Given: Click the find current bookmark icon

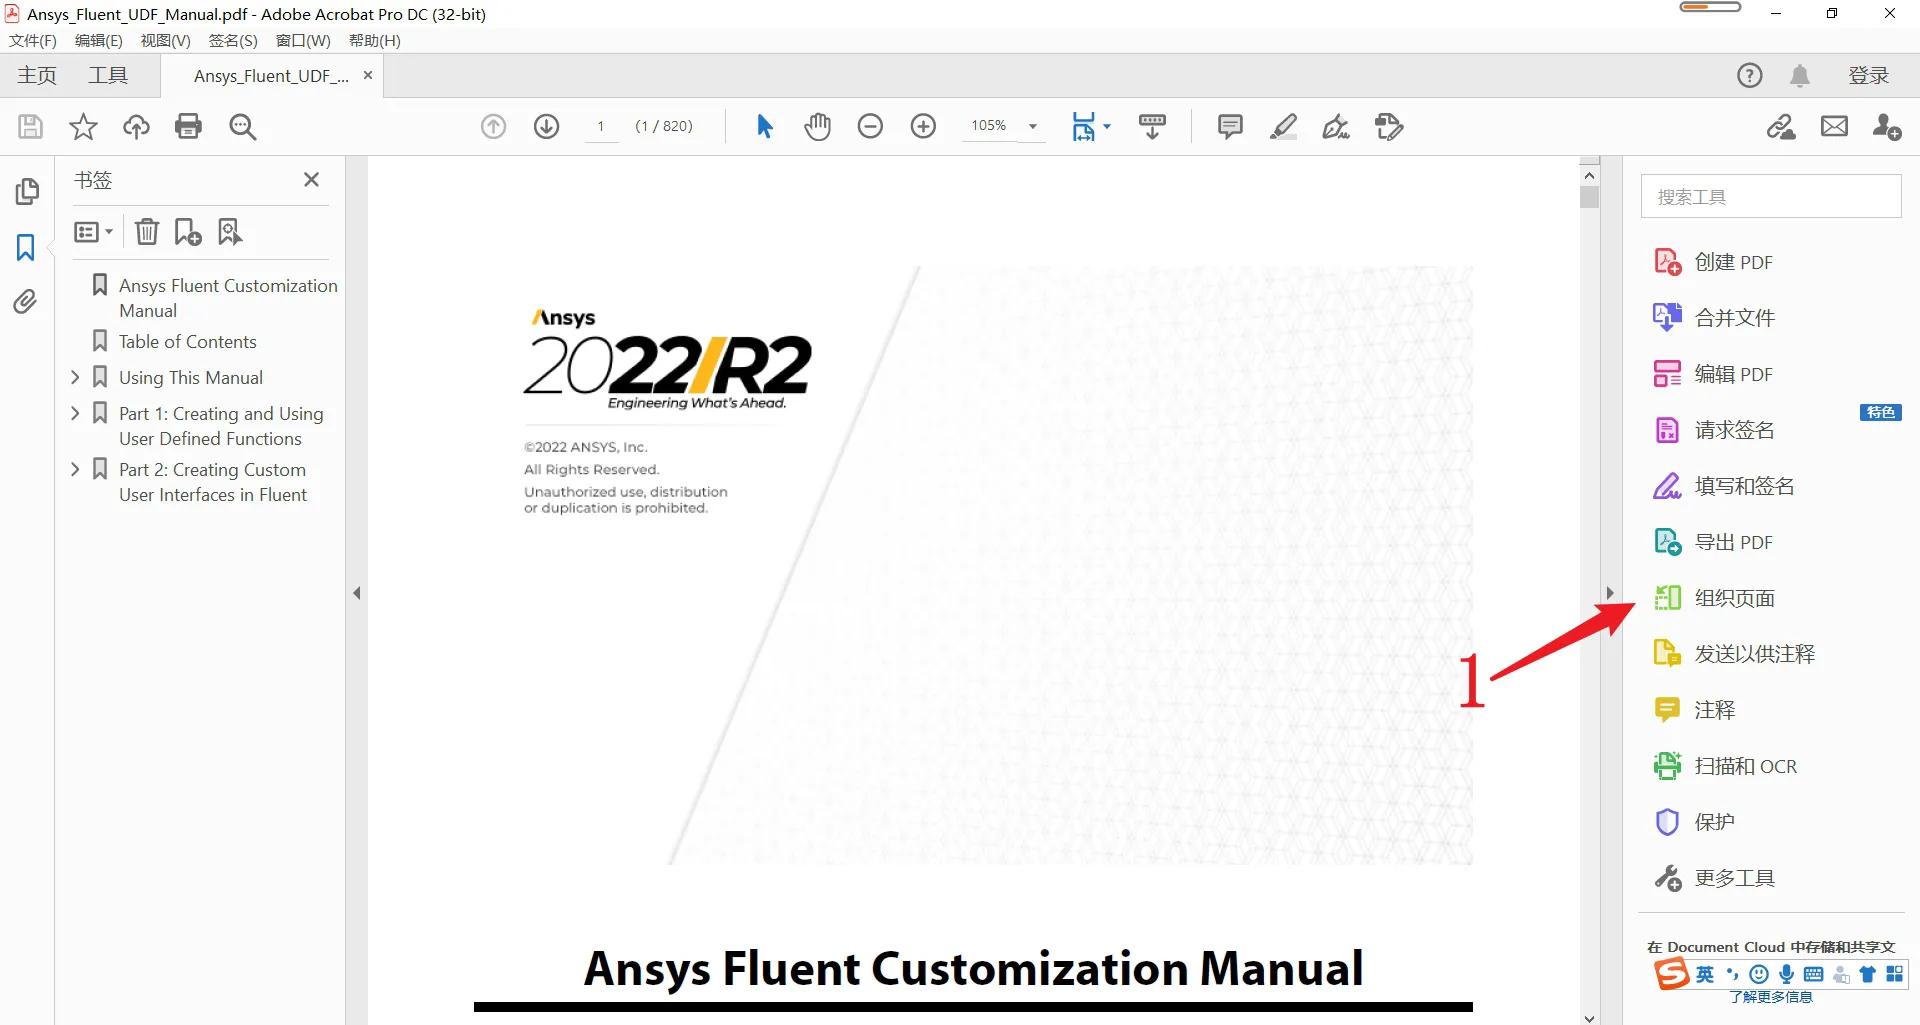Looking at the screenshot, I should point(230,232).
